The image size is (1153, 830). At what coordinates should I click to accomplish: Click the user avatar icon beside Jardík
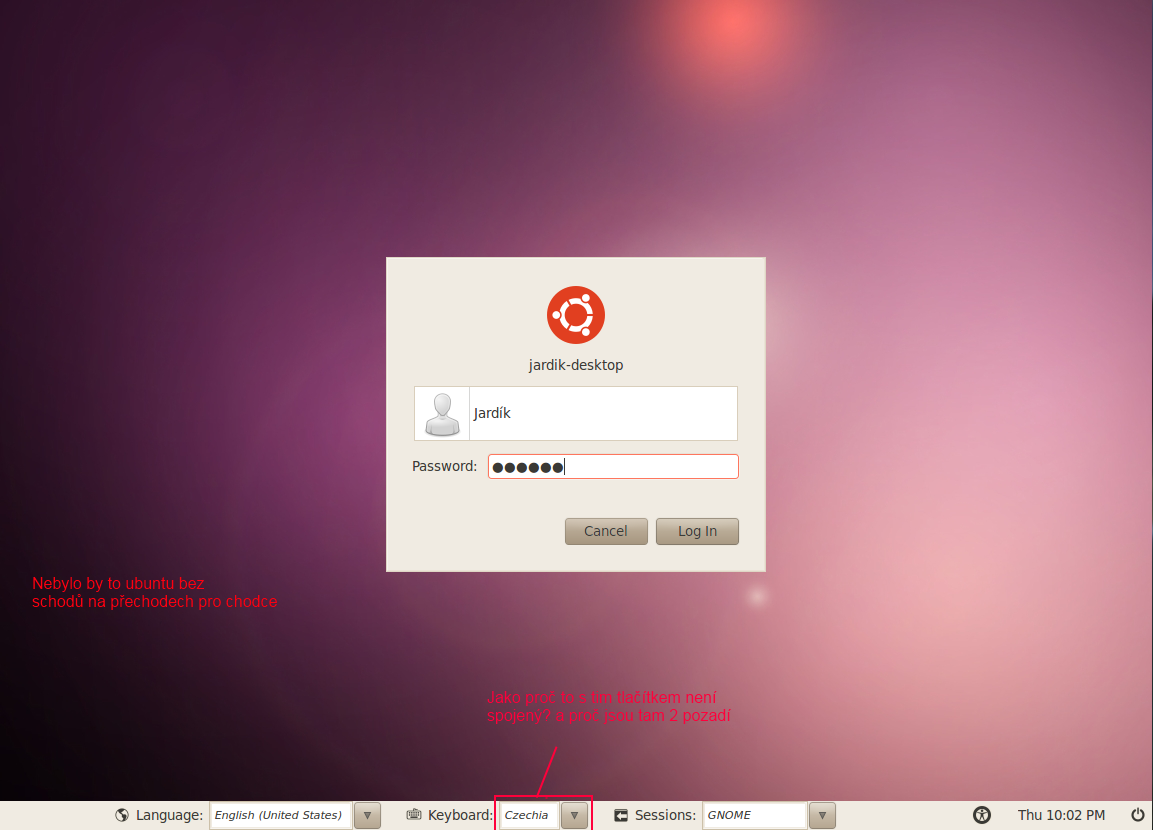click(x=442, y=414)
